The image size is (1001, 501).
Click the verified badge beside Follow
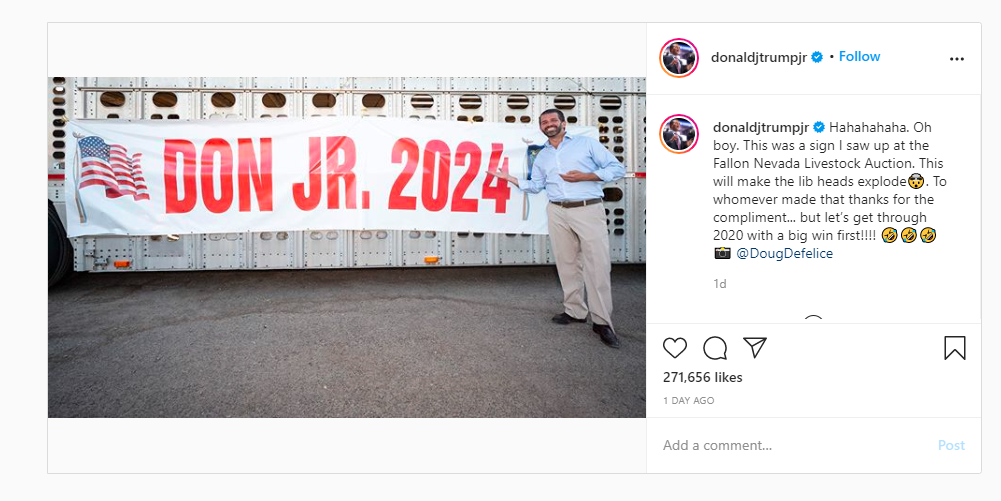(x=817, y=57)
